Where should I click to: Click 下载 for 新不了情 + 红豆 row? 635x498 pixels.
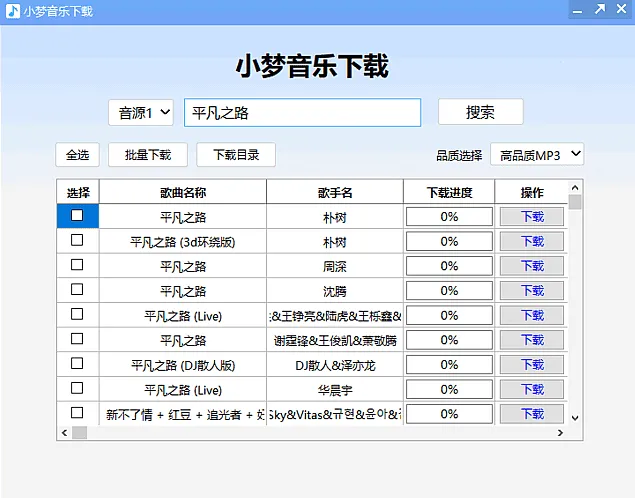[532, 414]
